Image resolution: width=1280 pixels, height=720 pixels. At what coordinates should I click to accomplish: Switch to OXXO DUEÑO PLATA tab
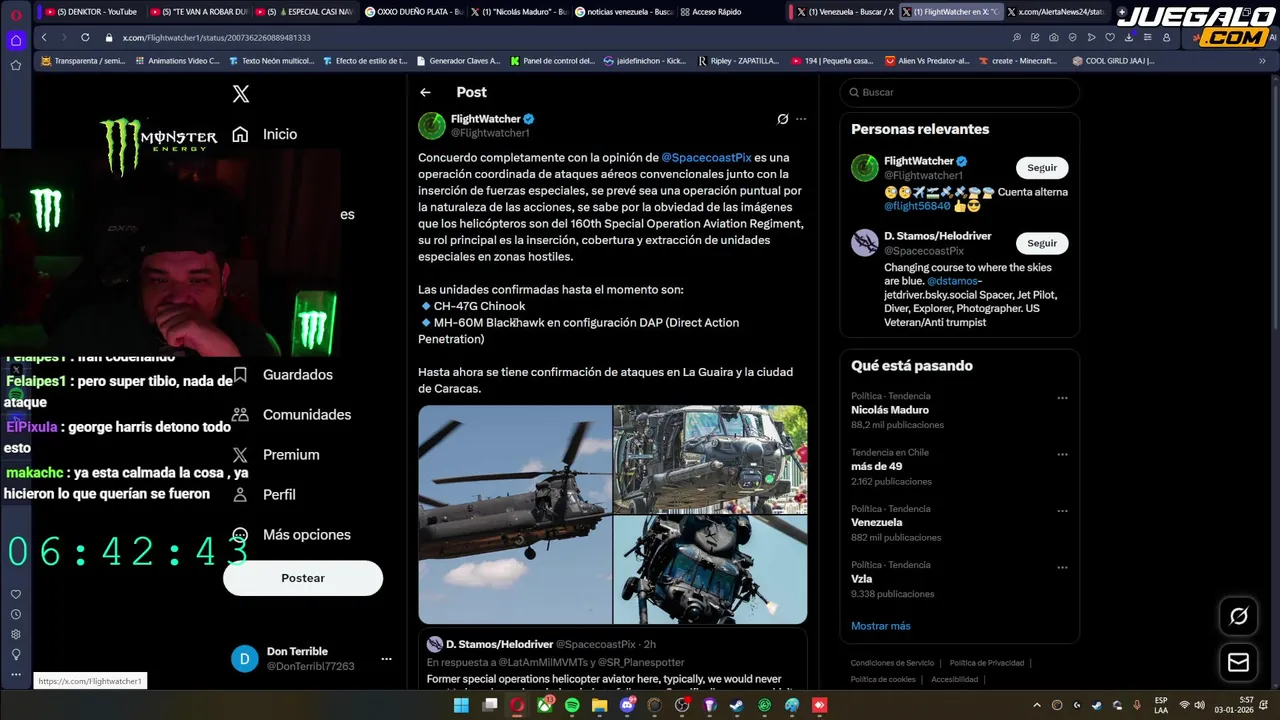(x=415, y=12)
